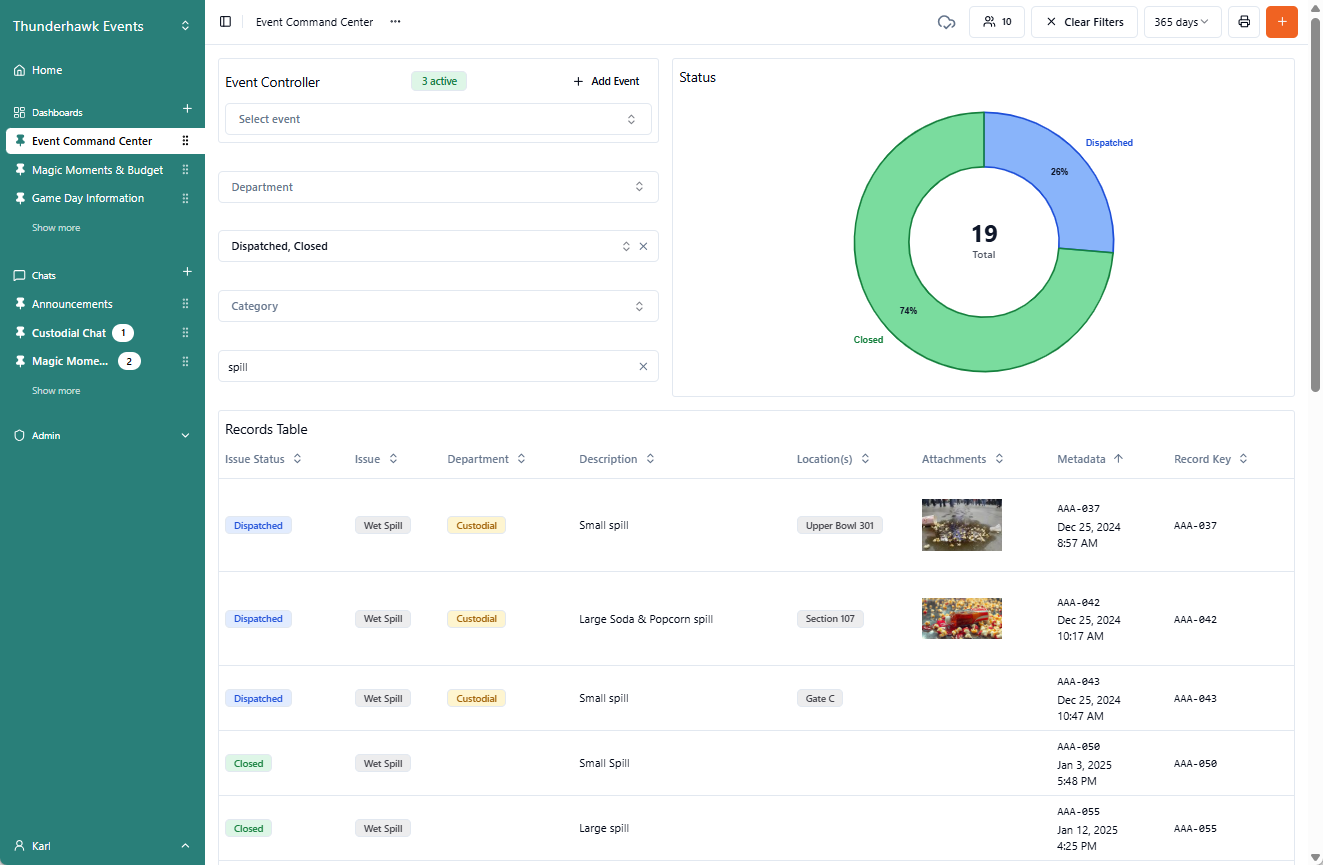The image size is (1323, 865).
Task: Open Magic Moments & Budget dashboard
Action: tap(97, 170)
